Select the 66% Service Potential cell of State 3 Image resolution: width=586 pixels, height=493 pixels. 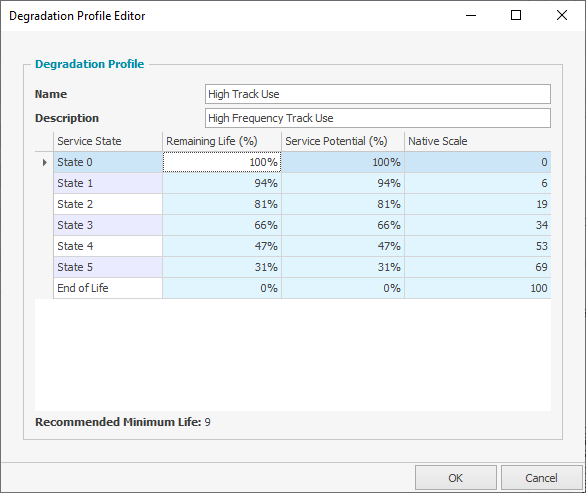tap(343, 225)
